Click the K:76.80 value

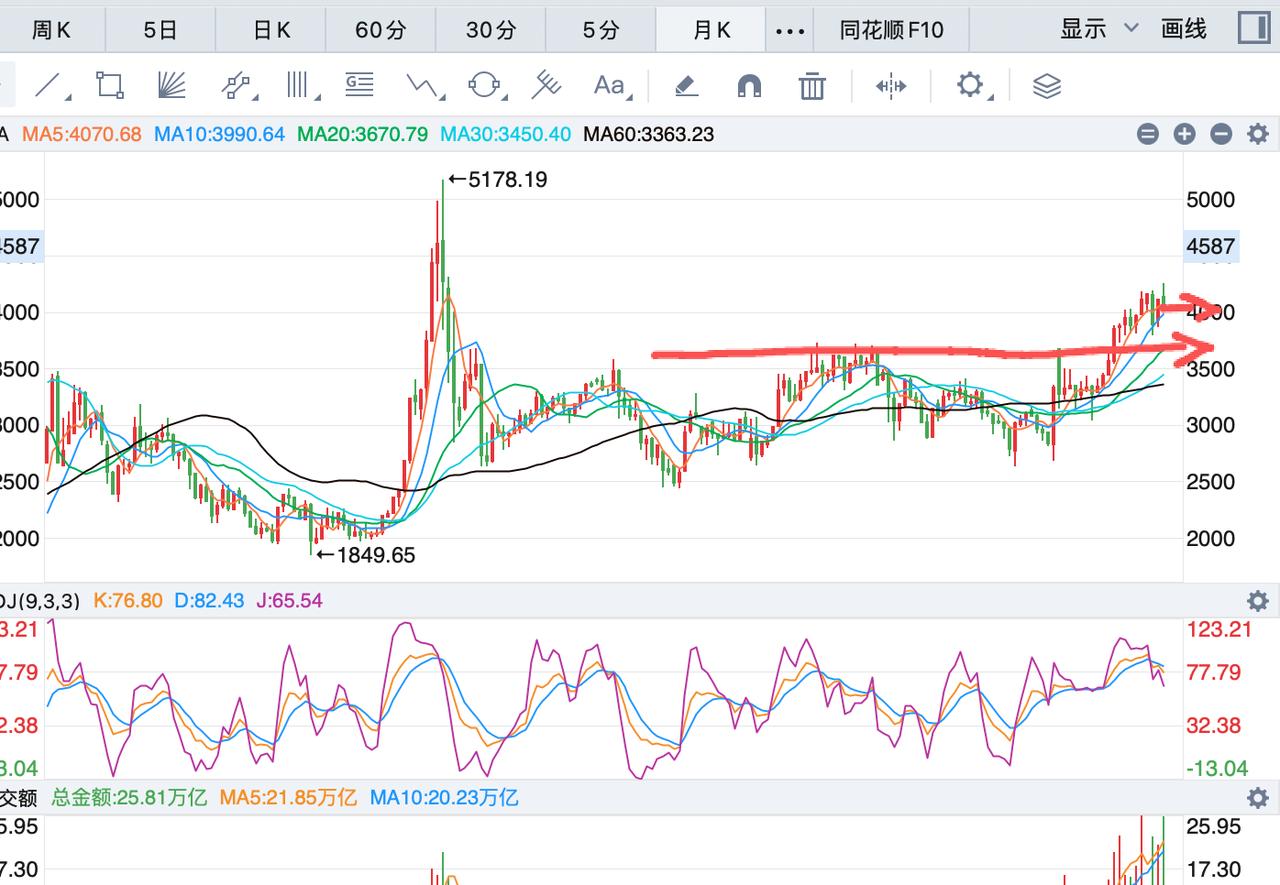(x=127, y=601)
